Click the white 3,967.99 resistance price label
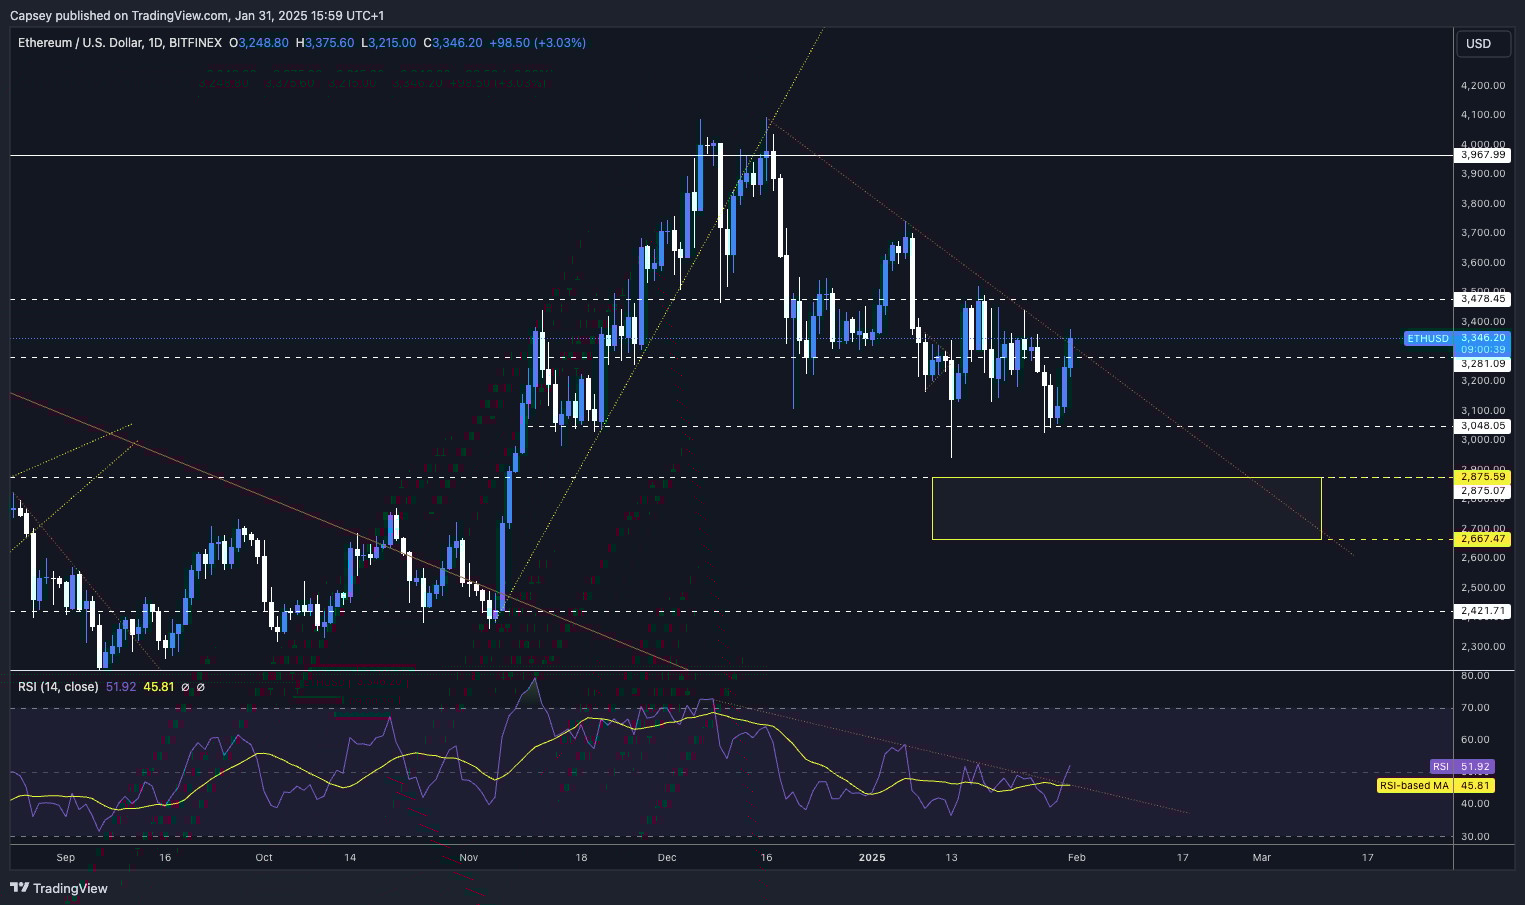This screenshot has width=1525, height=905. tap(1483, 155)
